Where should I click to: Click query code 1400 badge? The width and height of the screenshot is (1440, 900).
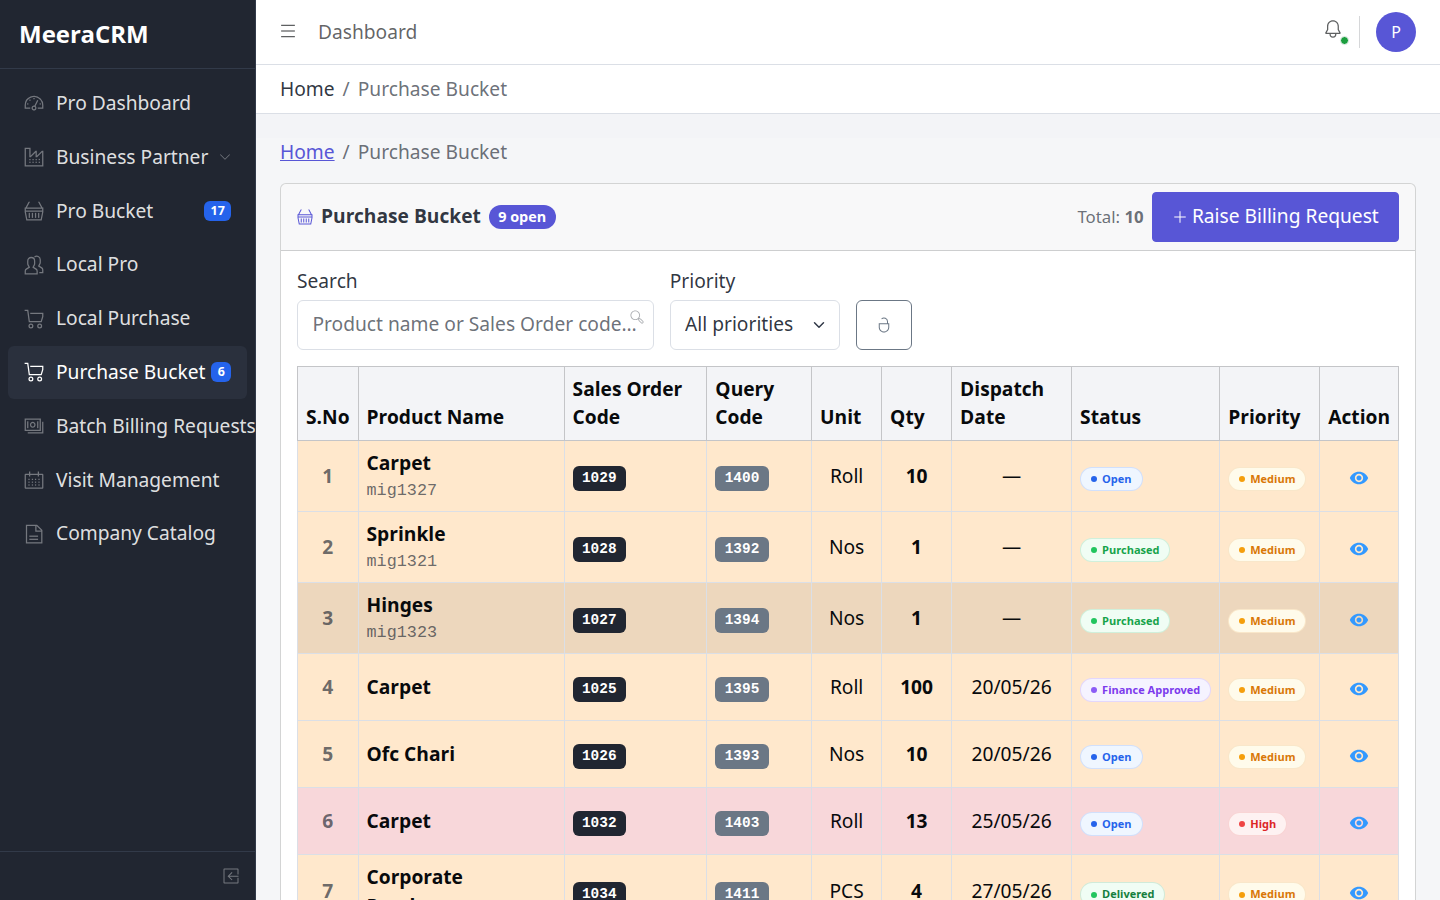(742, 478)
